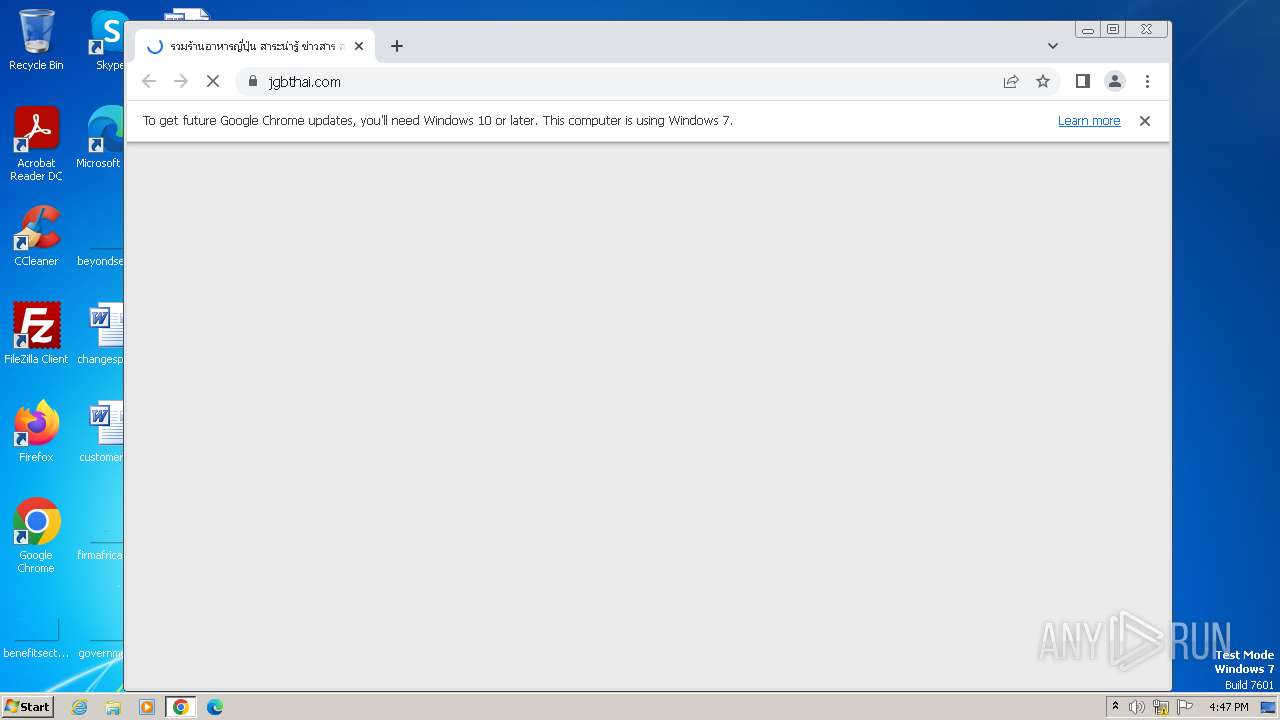Select the loading Thai-titled tab
This screenshot has height=720, width=1280.
pyautogui.click(x=255, y=46)
